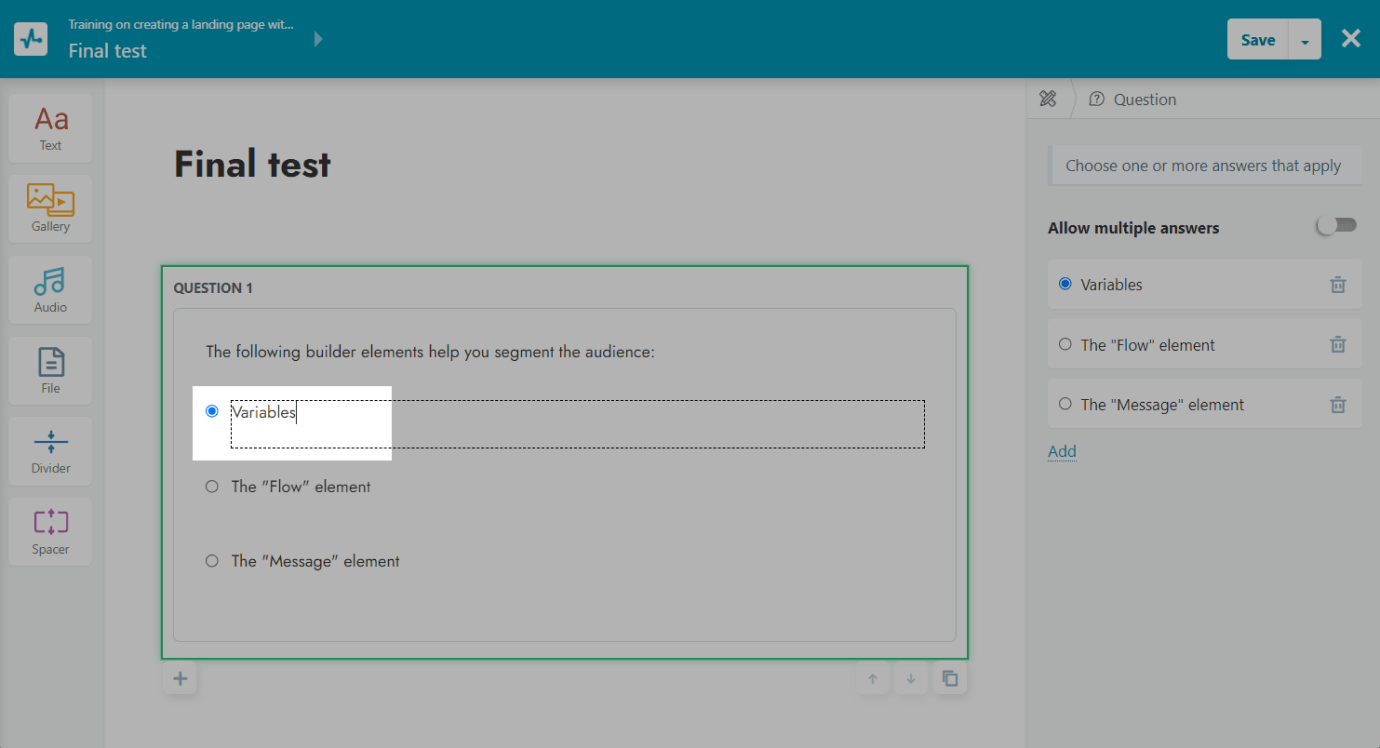The height and width of the screenshot is (748, 1380).
Task: Add a File element
Action: (50, 370)
